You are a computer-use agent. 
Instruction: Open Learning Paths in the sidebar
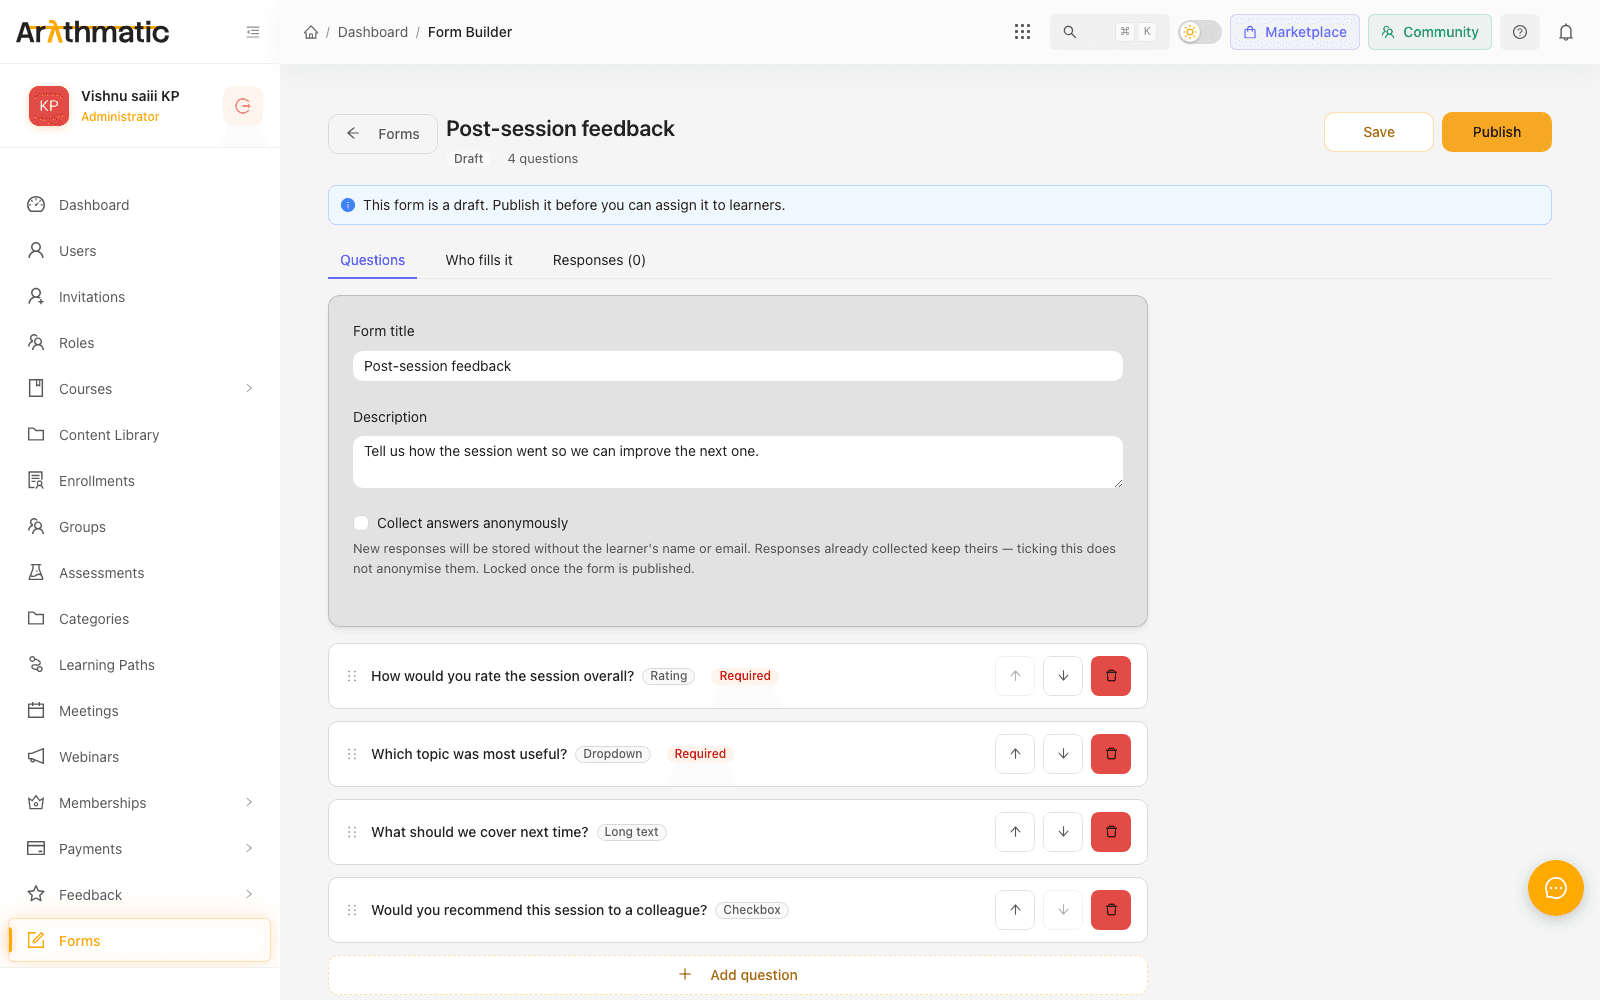[x=140, y=665]
